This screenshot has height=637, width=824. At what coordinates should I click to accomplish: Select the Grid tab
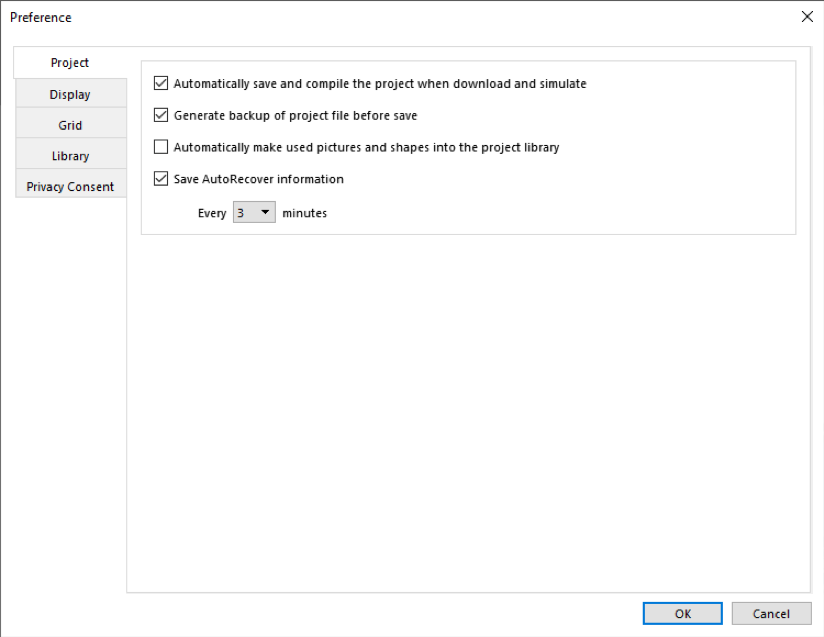pos(70,125)
